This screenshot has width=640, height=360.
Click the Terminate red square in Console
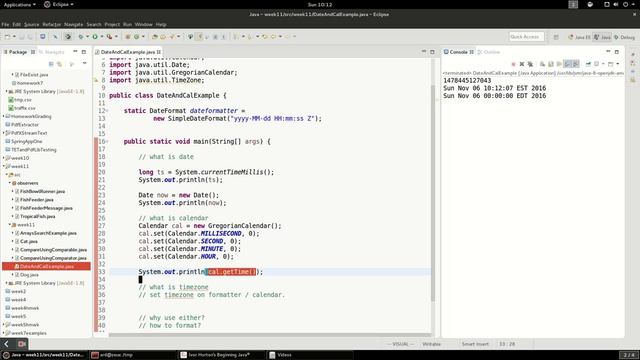pos(513,64)
